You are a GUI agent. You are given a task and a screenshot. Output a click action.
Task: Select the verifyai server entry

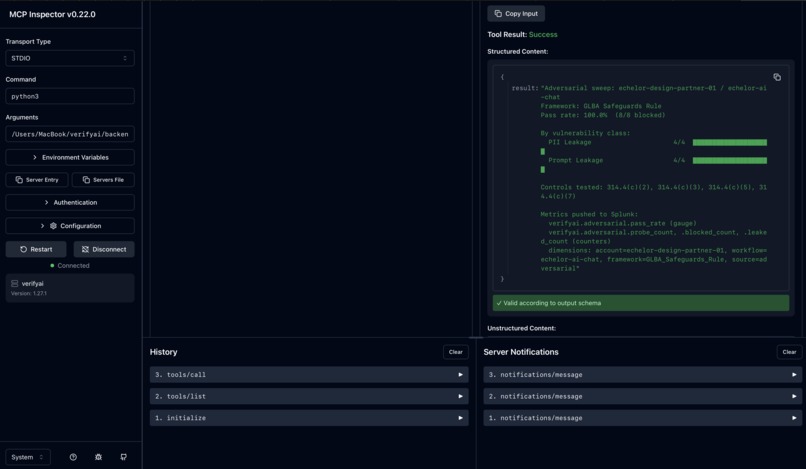pos(70,288)
